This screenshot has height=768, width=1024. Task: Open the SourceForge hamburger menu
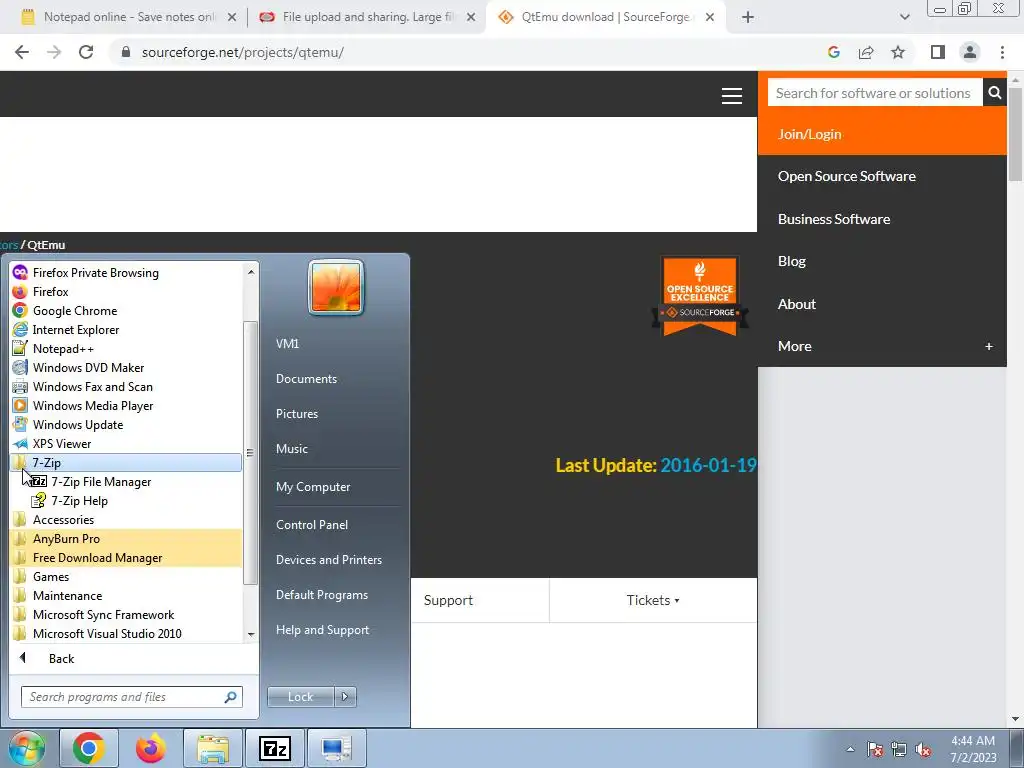tap(731, 95)
